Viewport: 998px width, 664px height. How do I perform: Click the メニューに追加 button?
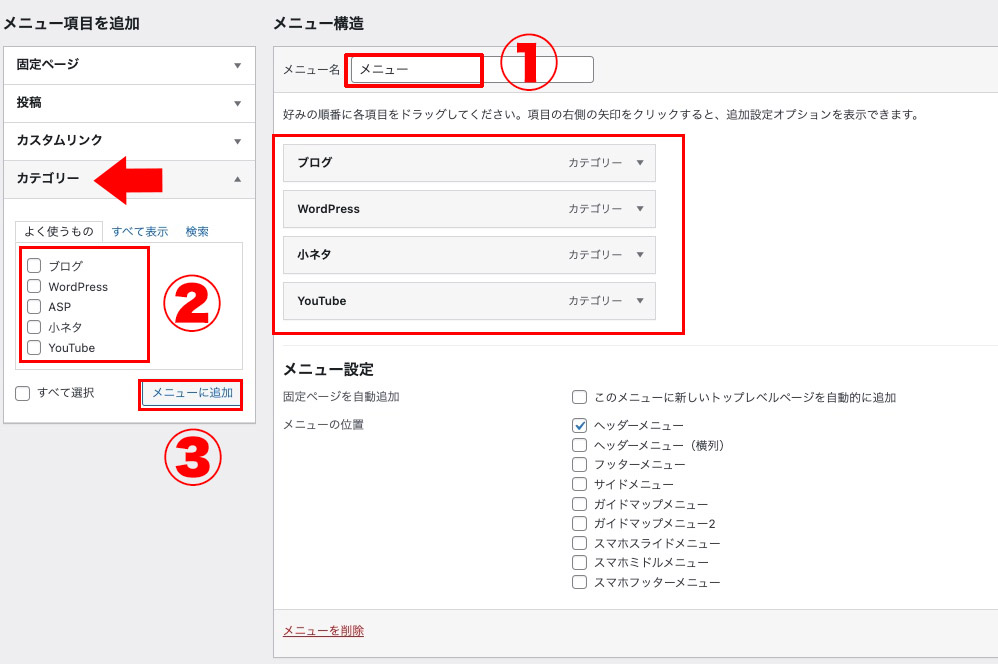(192, 393)
